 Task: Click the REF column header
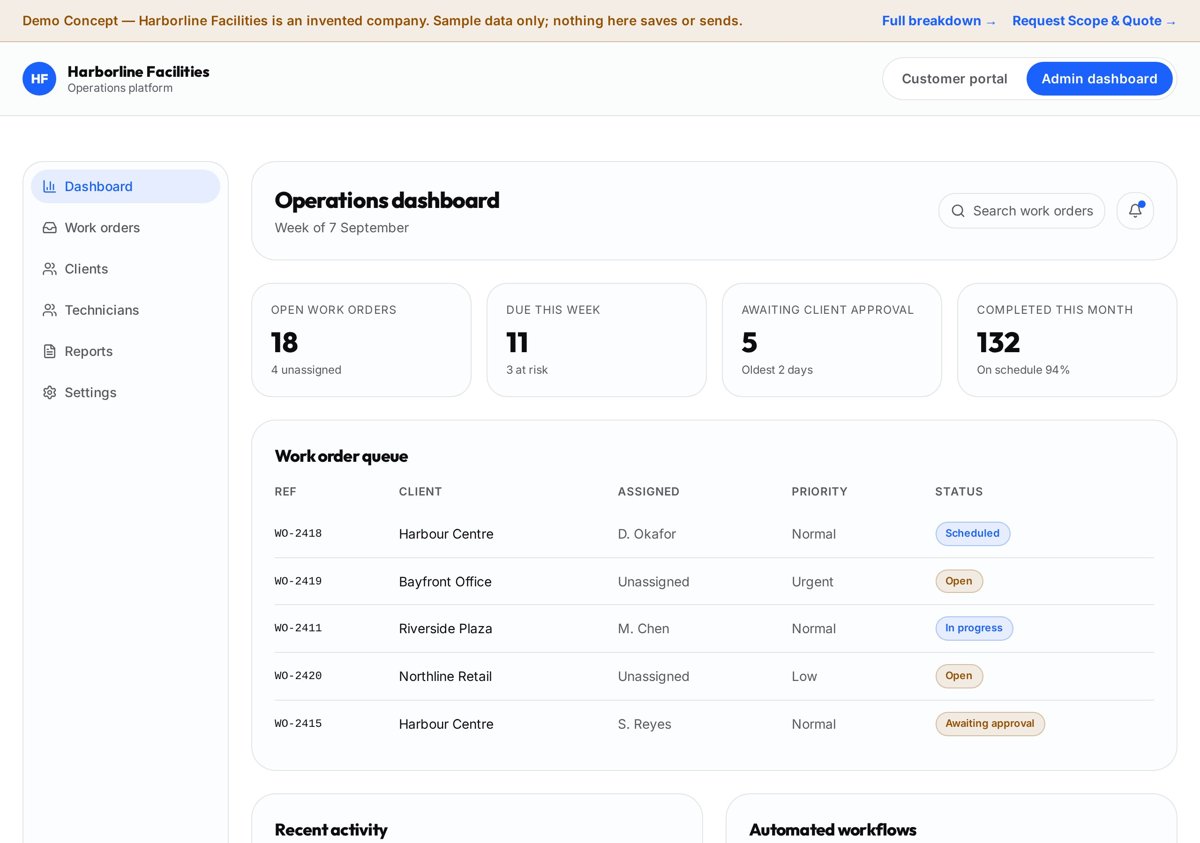286,492
